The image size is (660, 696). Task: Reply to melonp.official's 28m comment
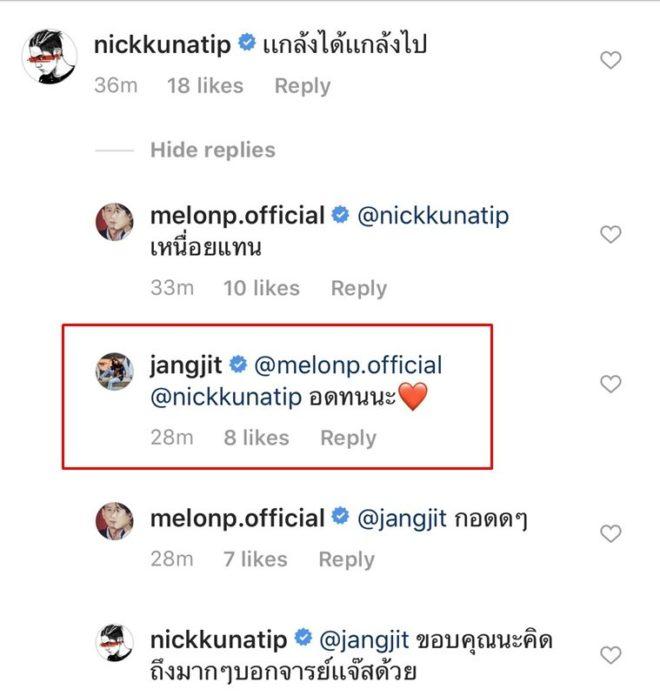(345, 559)
